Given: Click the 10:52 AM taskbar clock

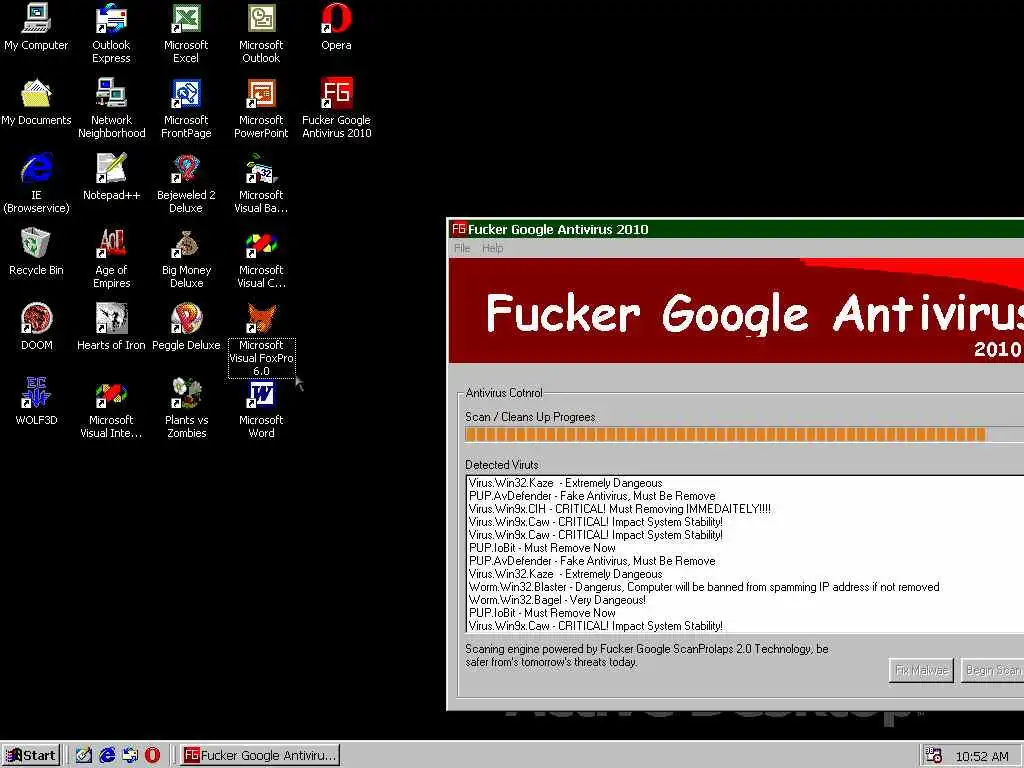Looking at the screenshot, I should click(x=982, y=756).
